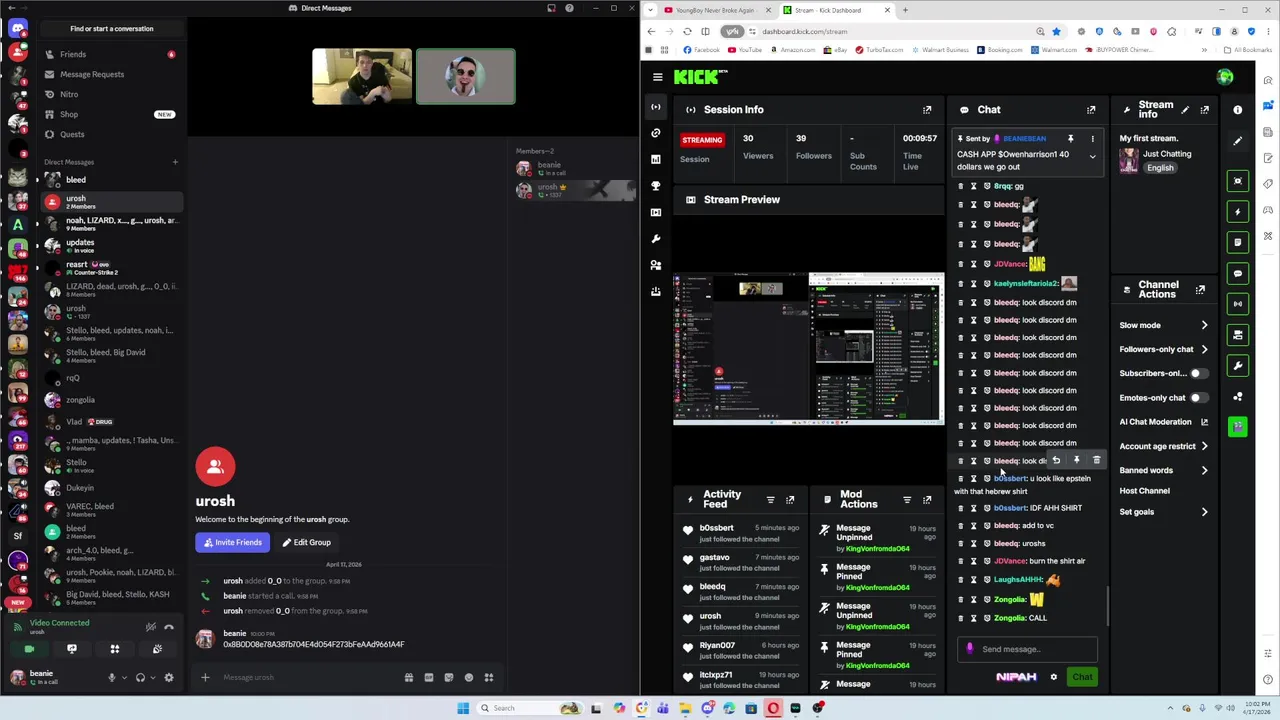The width and height of the screenshot is (1280, 720).
Task: Open pinned message three-dot options
Action: (1092, 139)
